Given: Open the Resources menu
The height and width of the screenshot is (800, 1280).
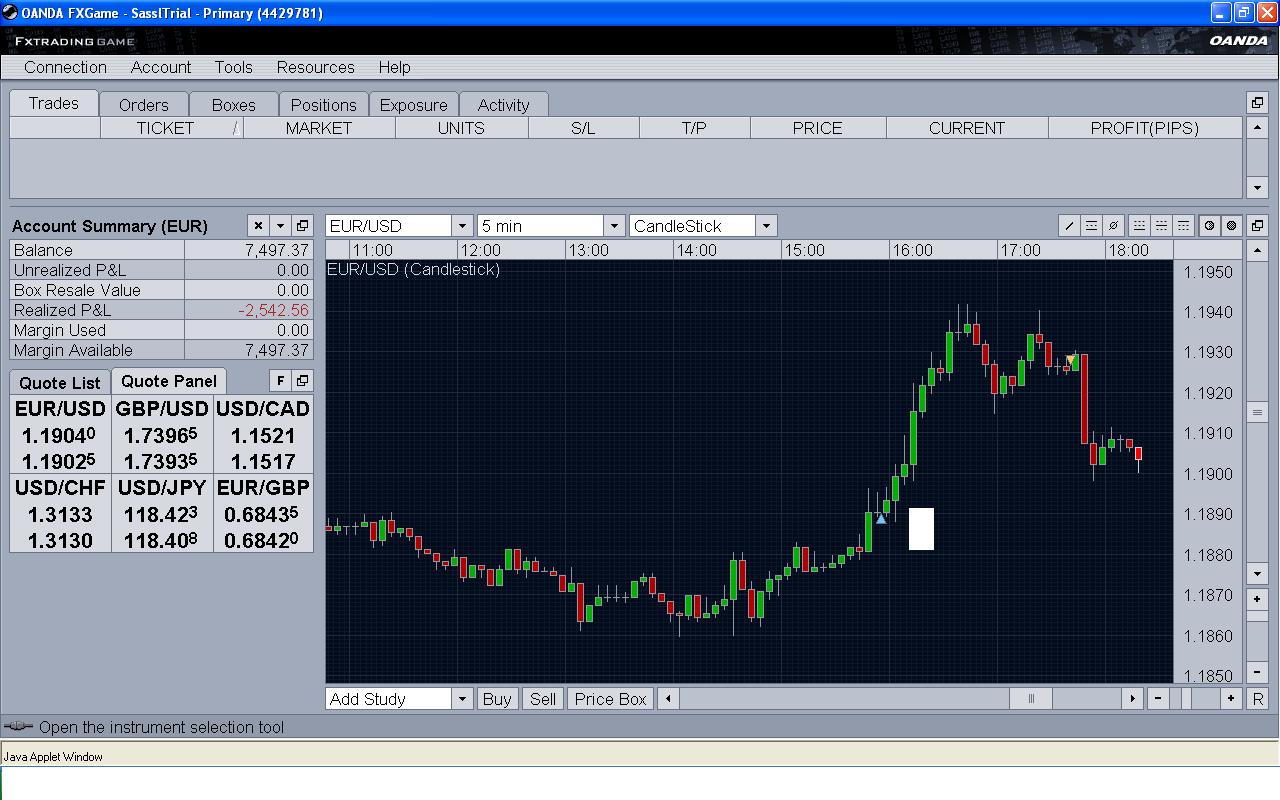Looking at the screenshot, I should click(x=315, y=67).
